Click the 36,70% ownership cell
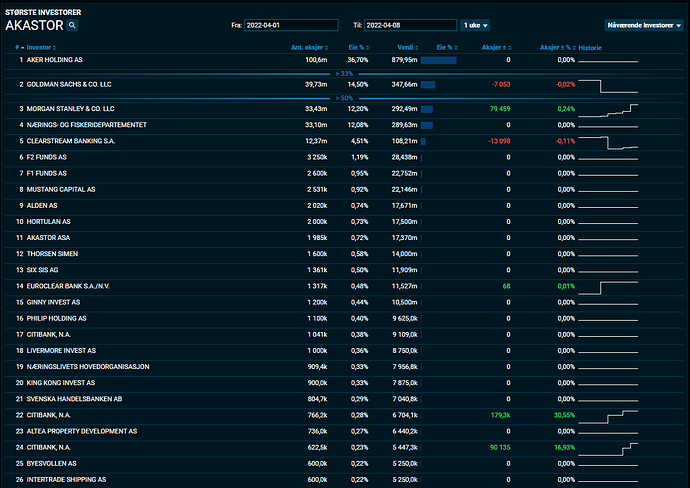This screenshot has width=690, height=488. coord(358,60)
